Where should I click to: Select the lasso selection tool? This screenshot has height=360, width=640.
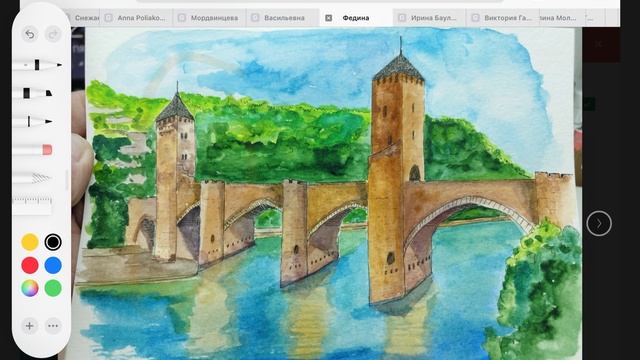point(32,178)
